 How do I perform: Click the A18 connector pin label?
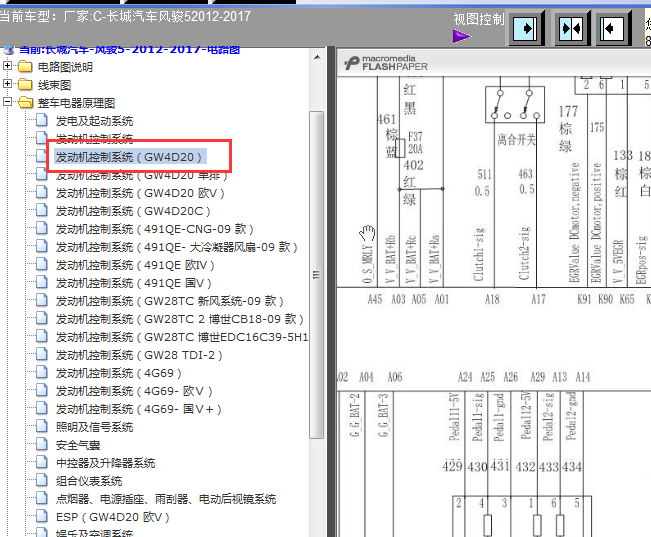(x=492, y=299)
